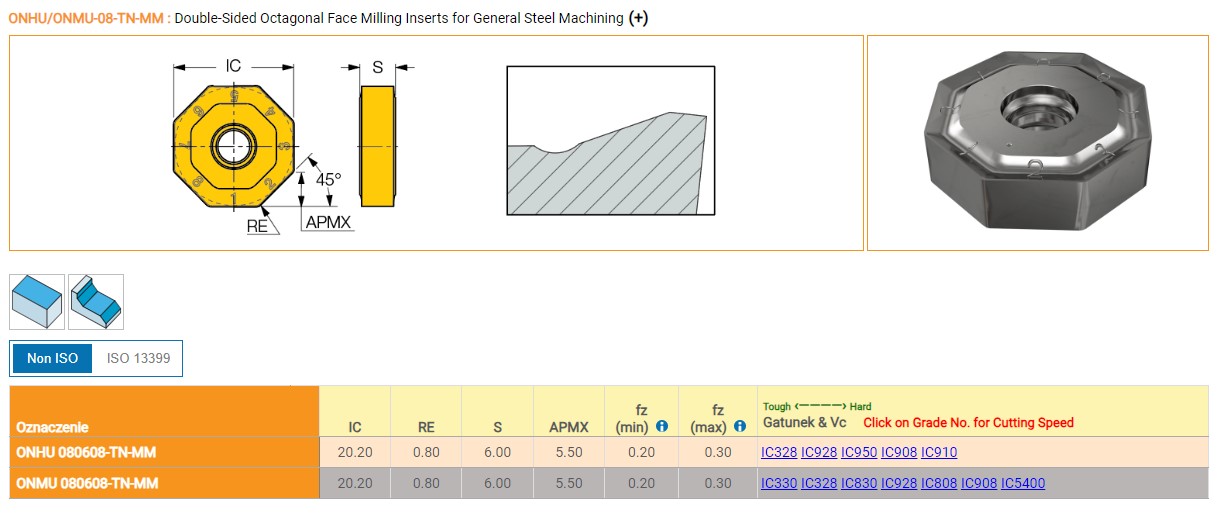Viewport: 1223px width, 518px height.
Task: Click the stepped shoulder milling application icon
Action: (x=96, y=302)
